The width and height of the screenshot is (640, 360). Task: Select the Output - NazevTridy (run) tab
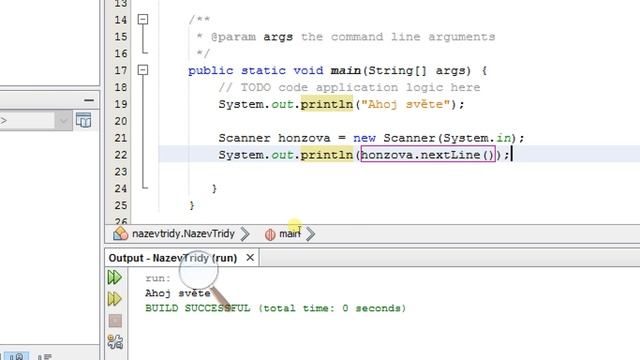tap(173, 258)
